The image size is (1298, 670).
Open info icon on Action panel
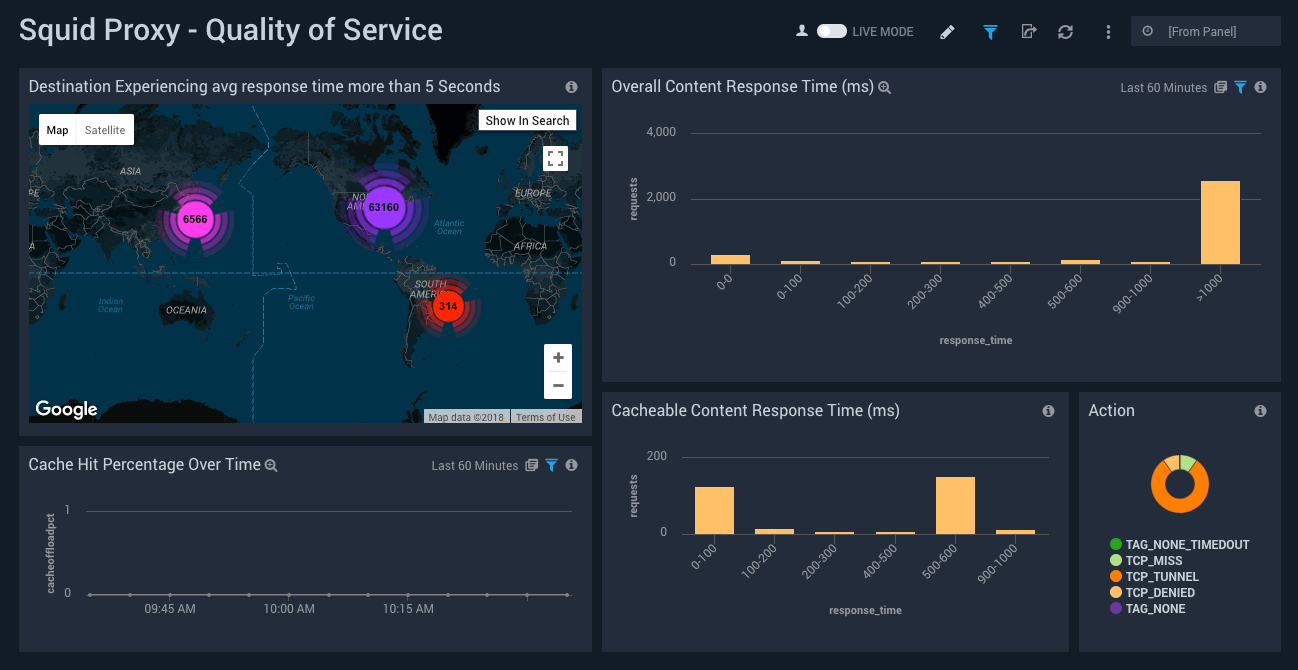[x=1260, y=411]
